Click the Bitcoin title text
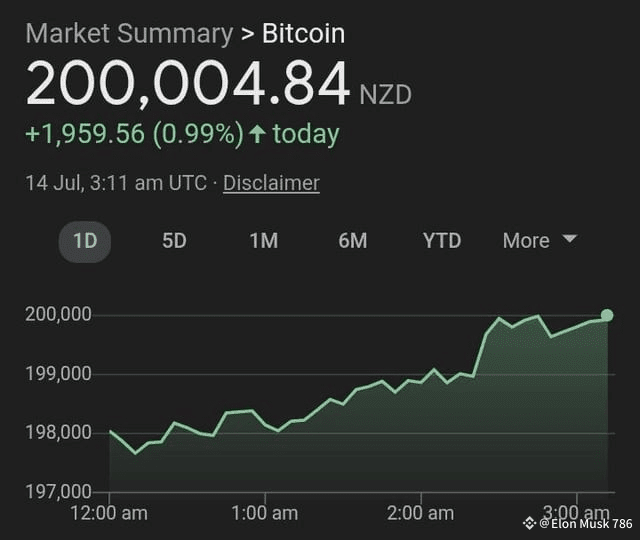The image size is (640, 540). pos(303,33)
